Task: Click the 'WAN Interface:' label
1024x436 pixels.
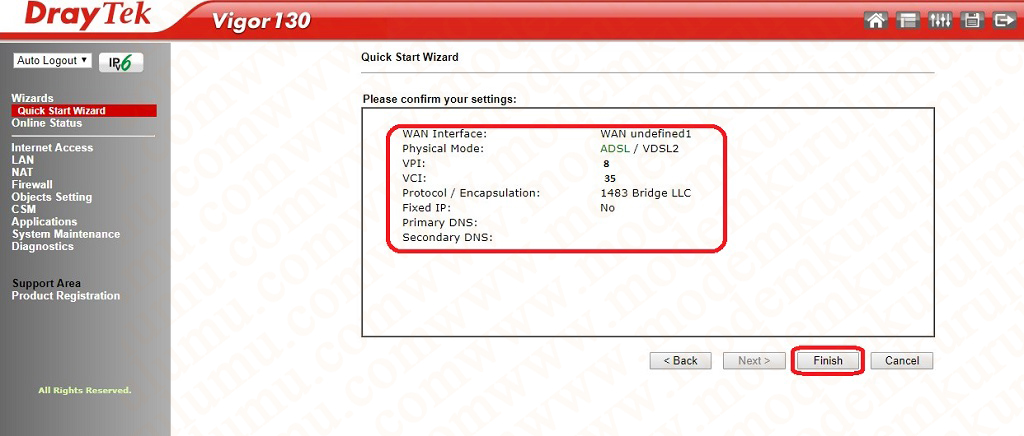Action: (x=445, y=134)
